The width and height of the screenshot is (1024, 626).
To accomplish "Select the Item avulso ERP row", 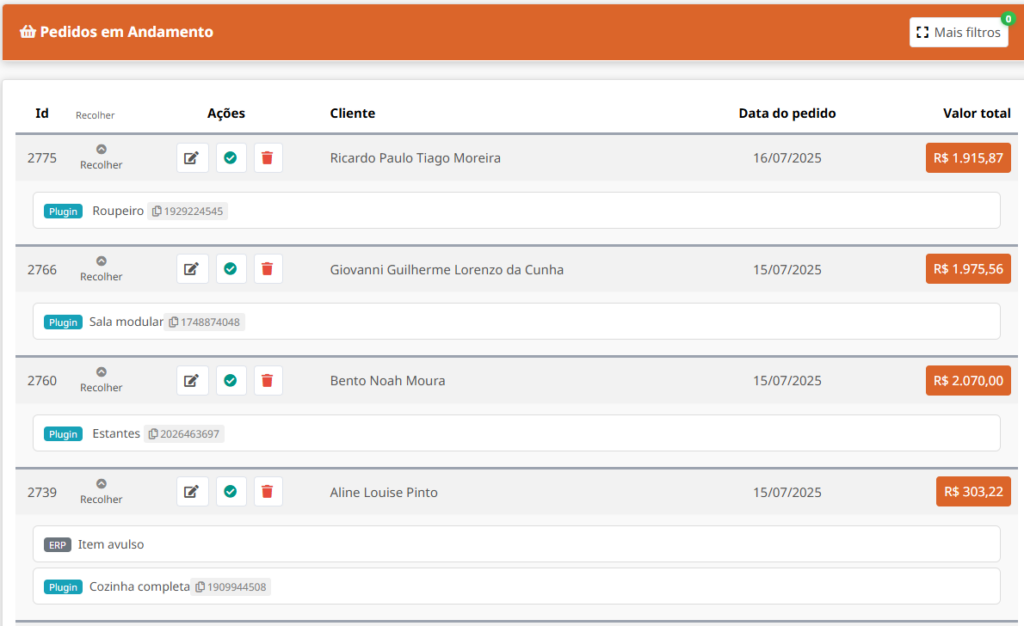I will pyautogui.click(x=517, y=544).
